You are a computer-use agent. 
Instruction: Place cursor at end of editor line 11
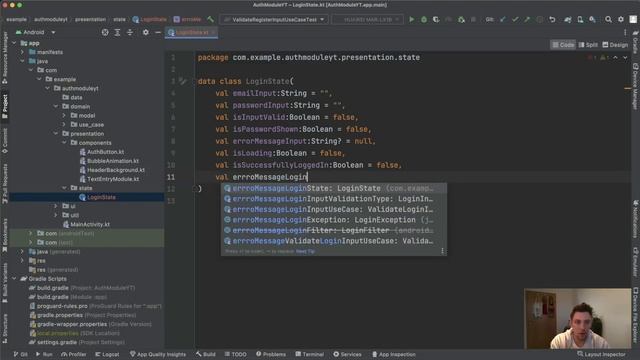[x=308, y=177]
